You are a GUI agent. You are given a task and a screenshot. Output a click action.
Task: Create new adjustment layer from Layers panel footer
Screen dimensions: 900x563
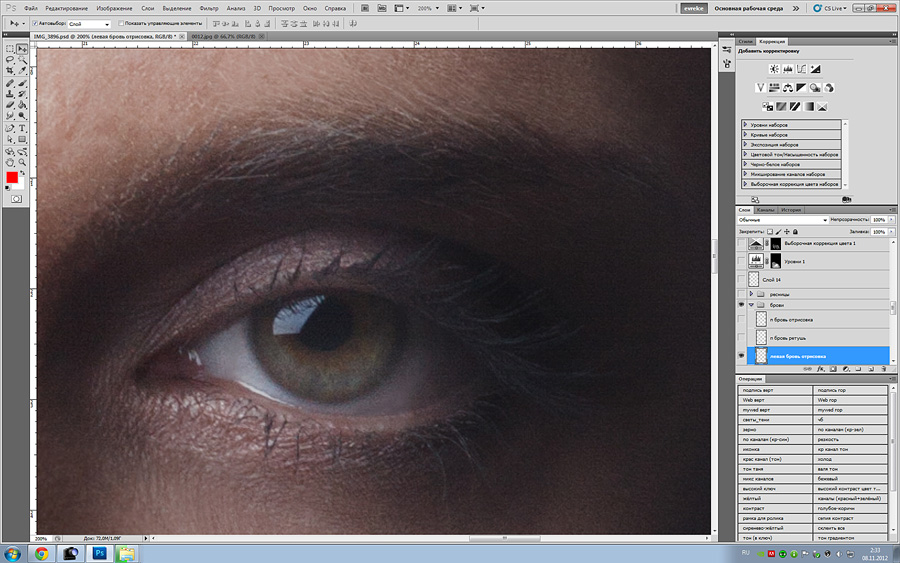point(846,369)
